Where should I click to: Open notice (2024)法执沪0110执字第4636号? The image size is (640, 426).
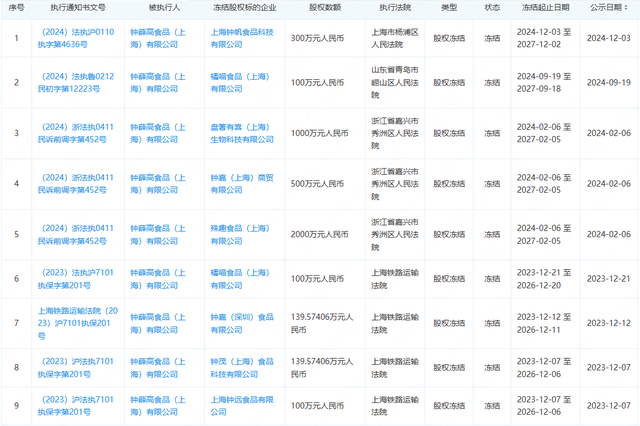pos(76,38)
